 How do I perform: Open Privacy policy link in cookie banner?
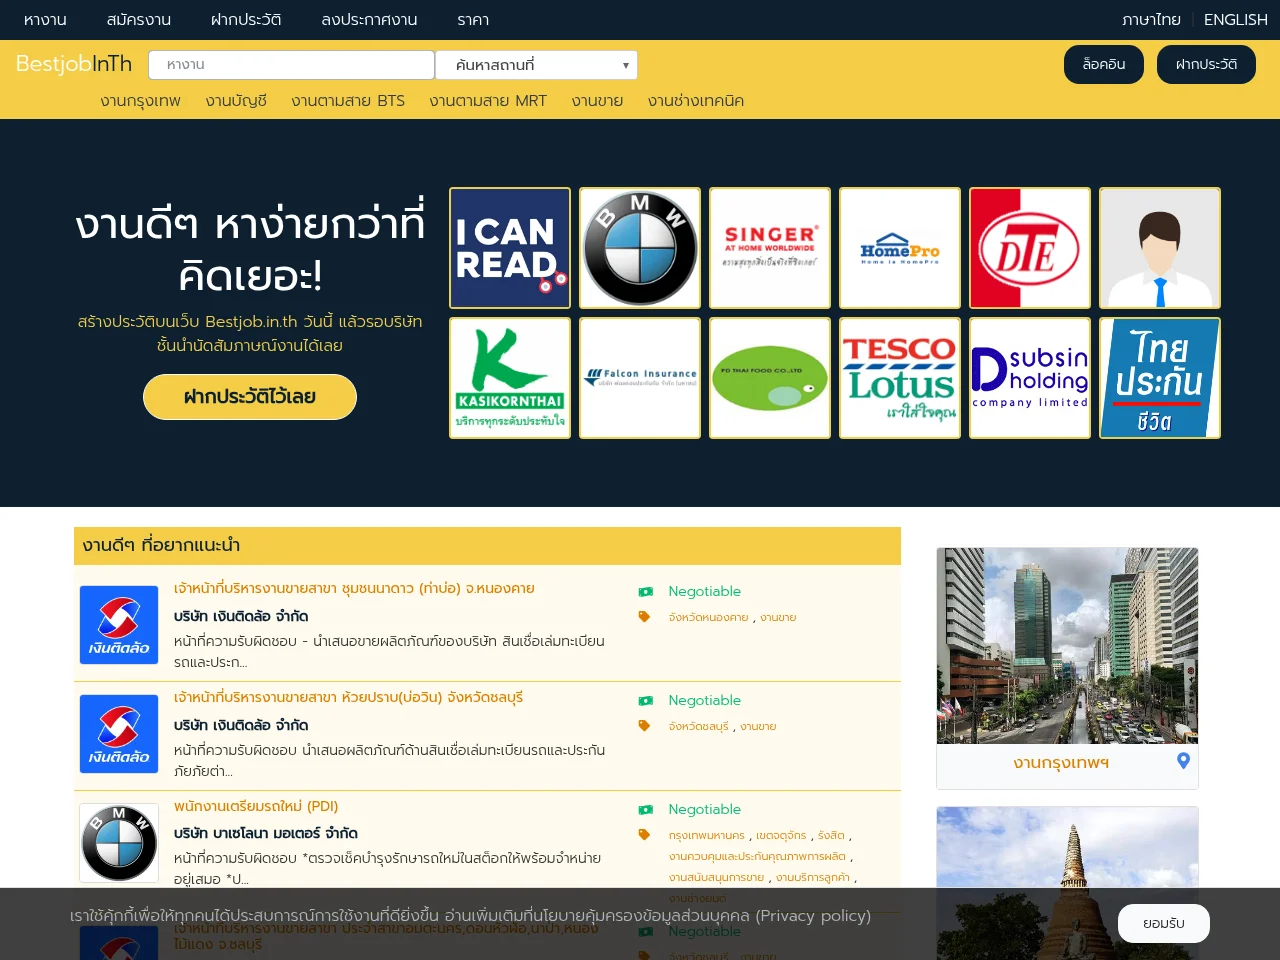click(x=813, y=916)
